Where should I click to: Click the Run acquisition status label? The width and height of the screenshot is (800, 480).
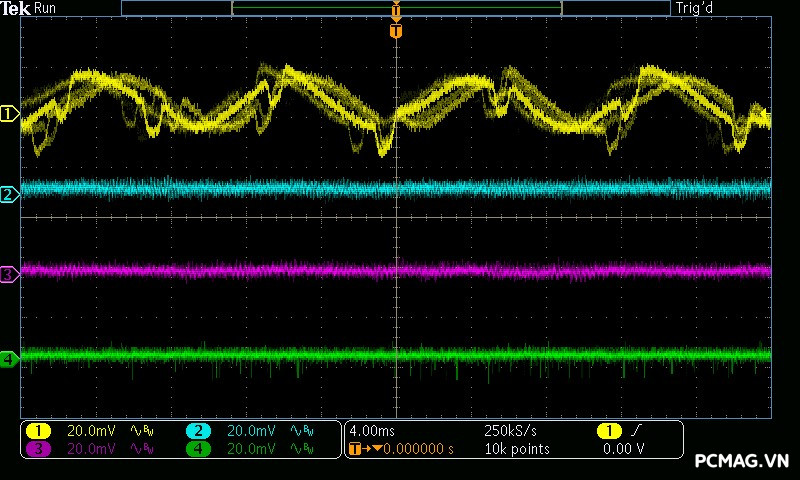45,8
